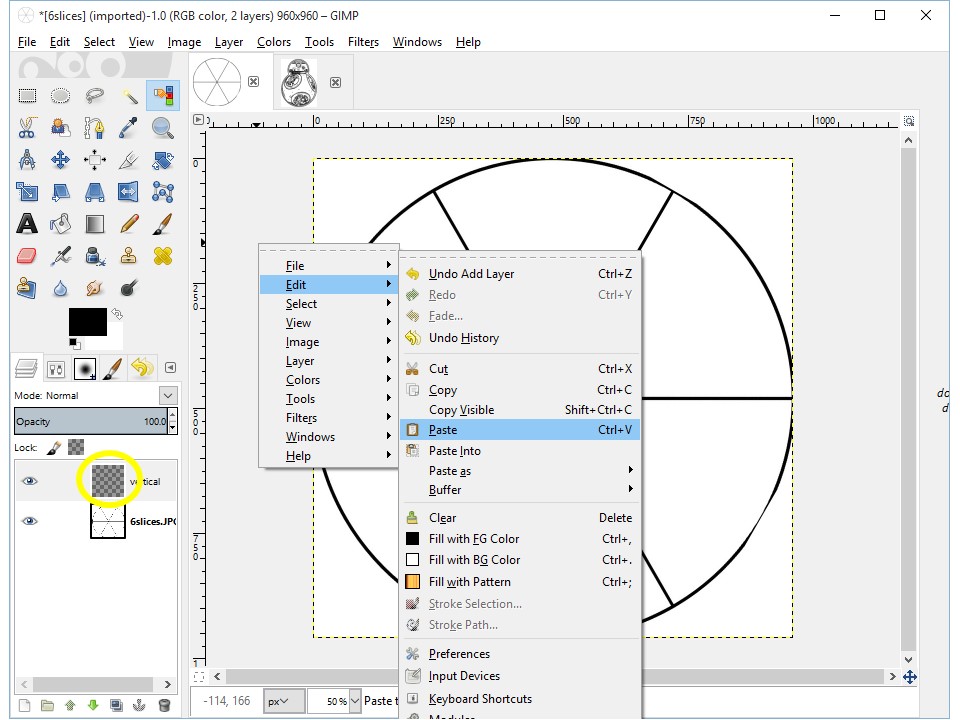Choose Copy Visible from the Edit submenu
This screenshot has width=960, height=720.
520,410
